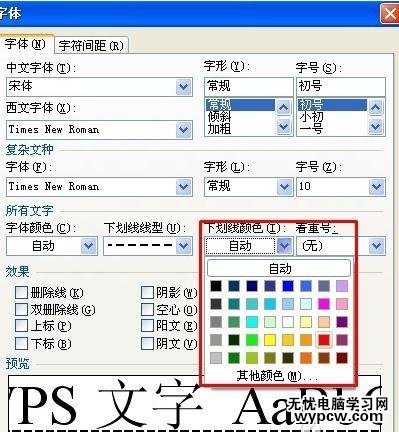
Task: Open the 着重号 dropdown showing (无)
Action: [x=376, y=246]
